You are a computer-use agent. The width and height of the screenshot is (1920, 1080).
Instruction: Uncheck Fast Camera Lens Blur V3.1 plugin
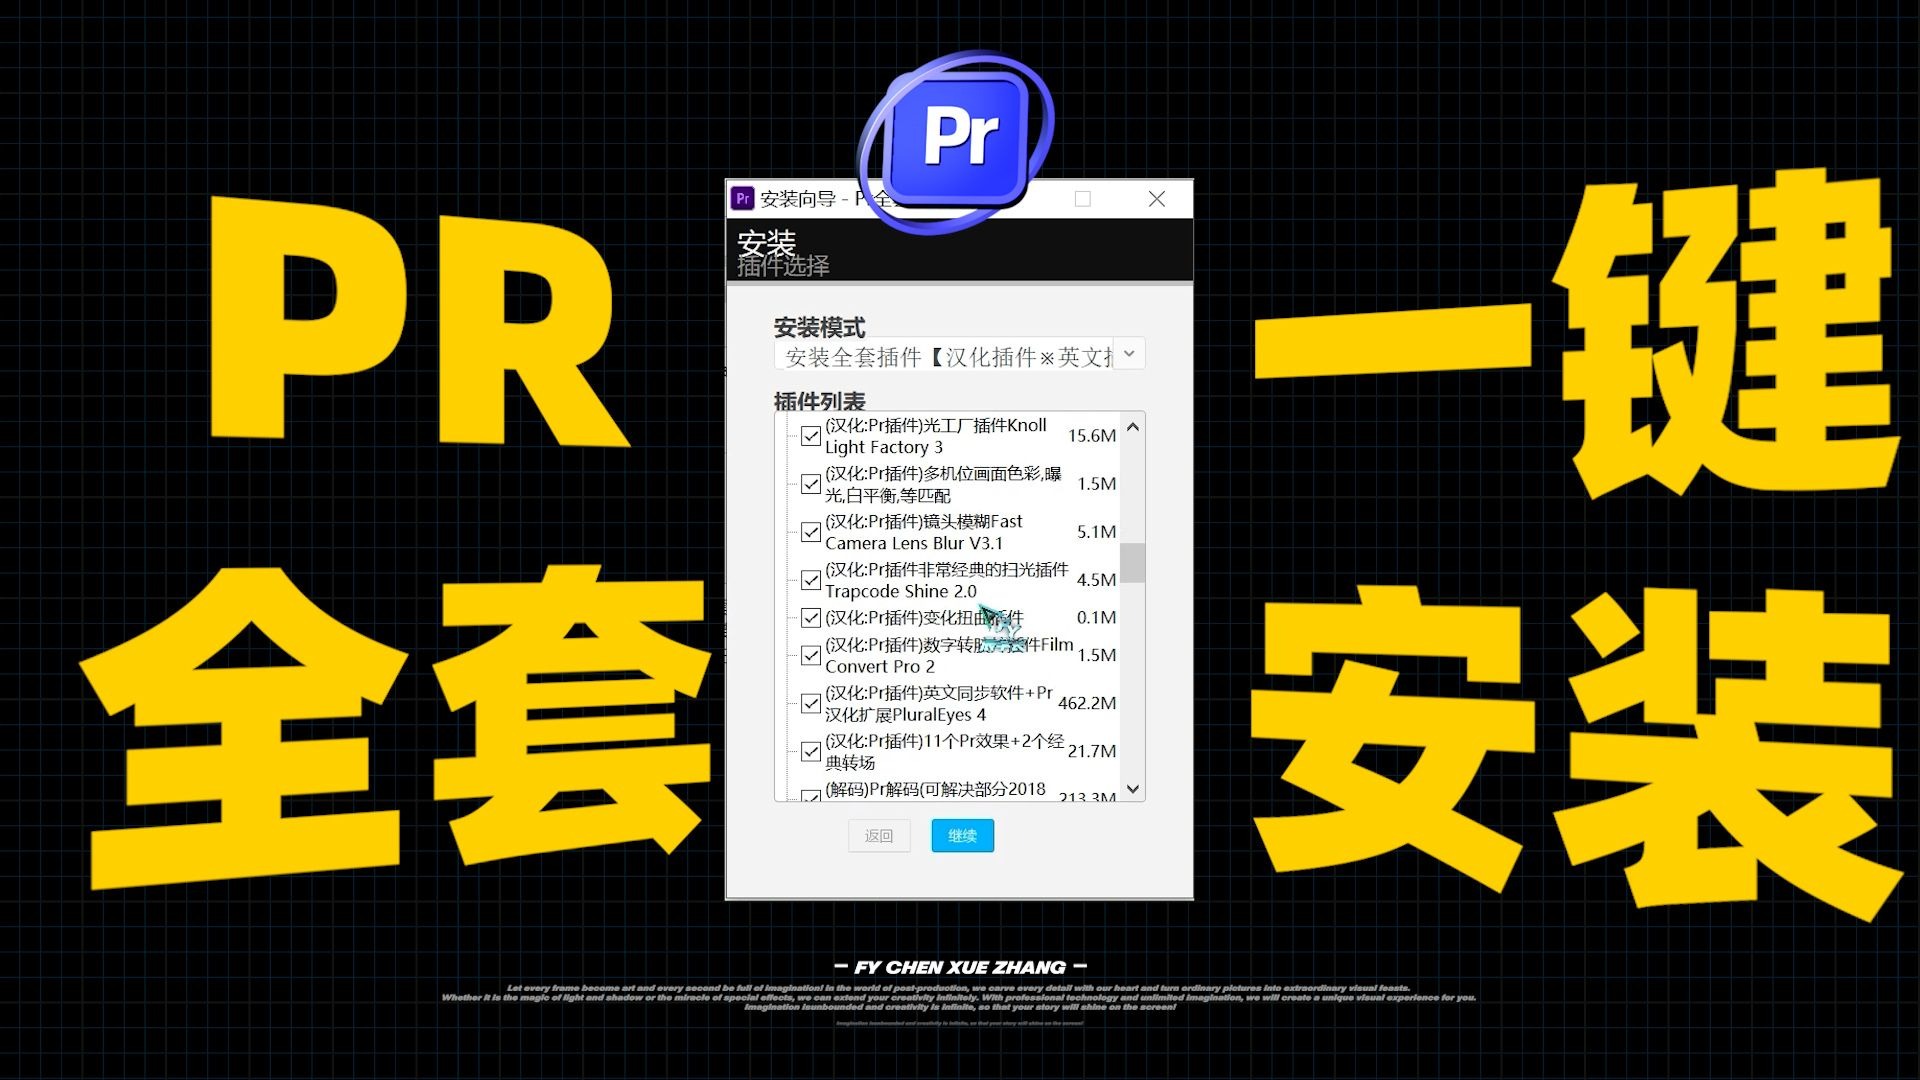pos(811,532)
